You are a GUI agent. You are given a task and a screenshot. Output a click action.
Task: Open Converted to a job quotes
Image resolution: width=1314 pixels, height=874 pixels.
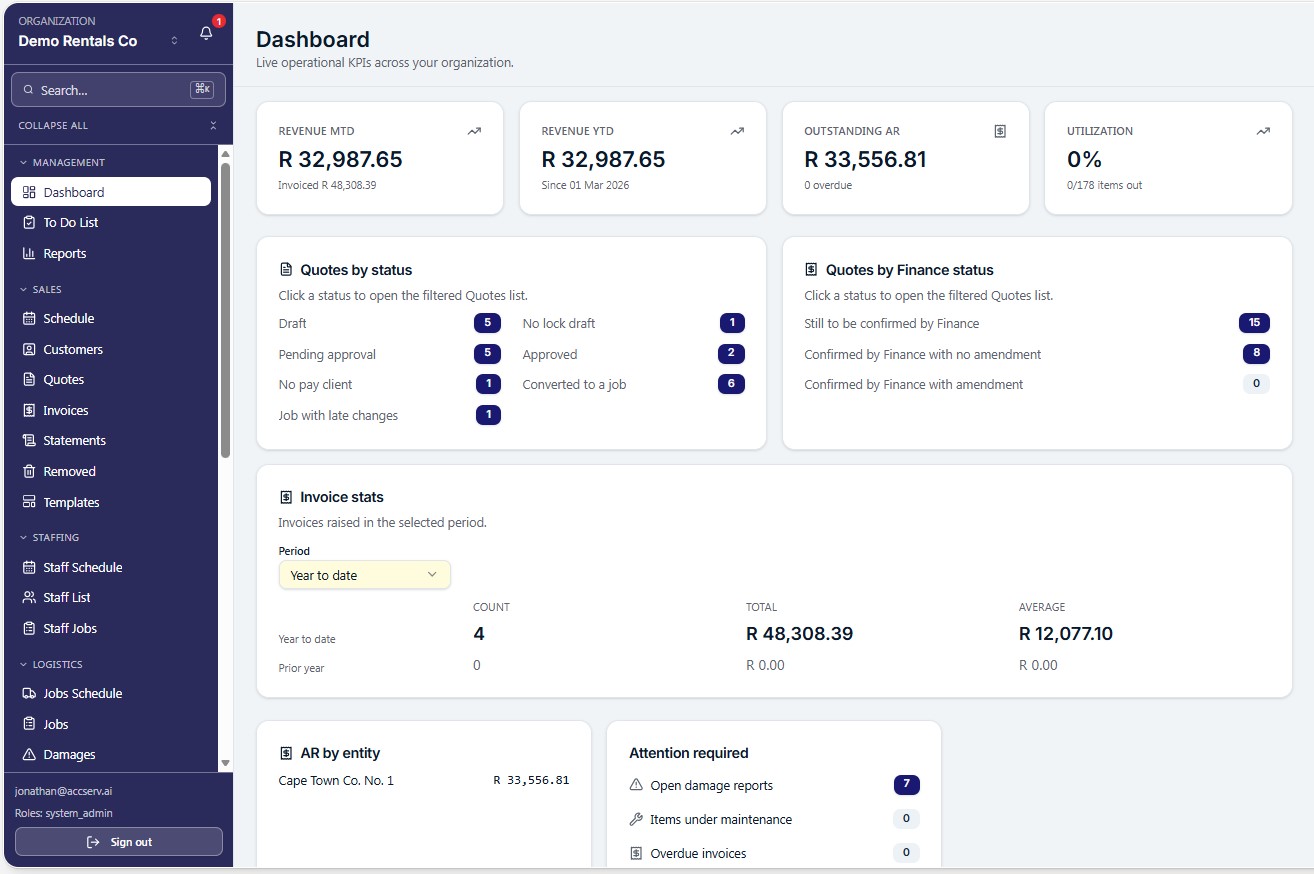(634, 384)
